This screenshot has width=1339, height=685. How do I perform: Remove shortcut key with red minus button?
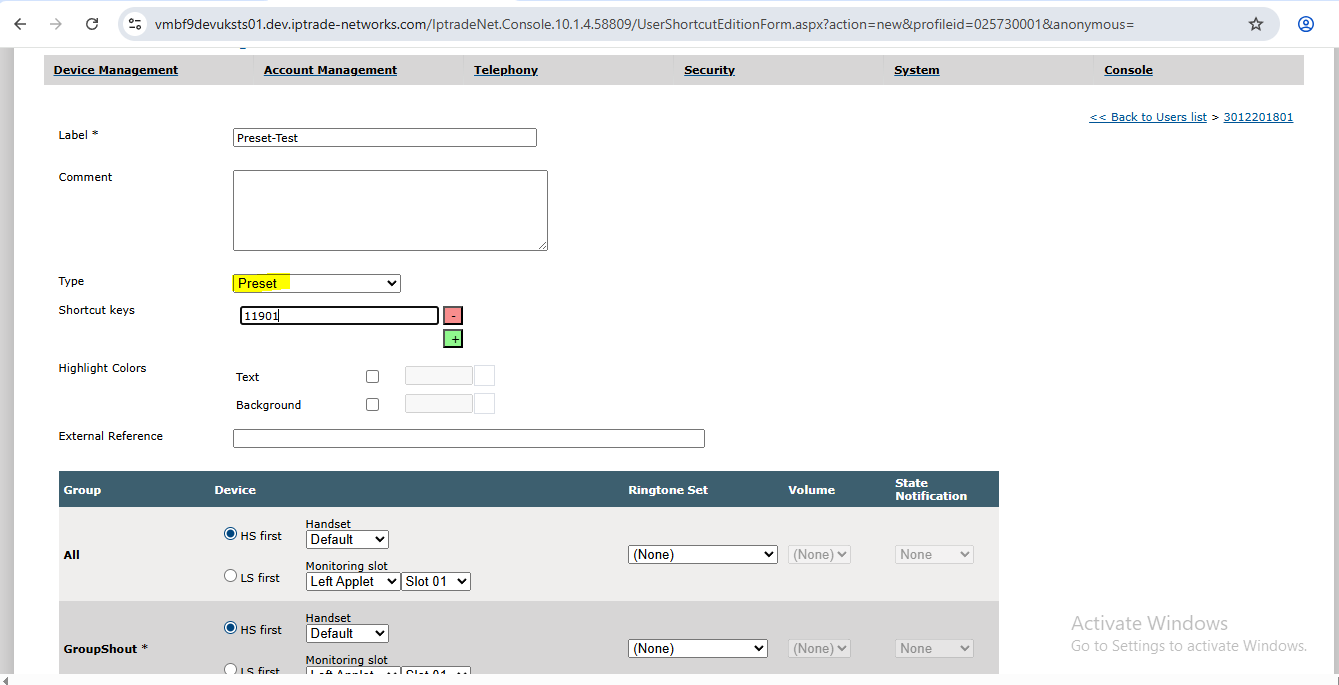pos(453,316)
